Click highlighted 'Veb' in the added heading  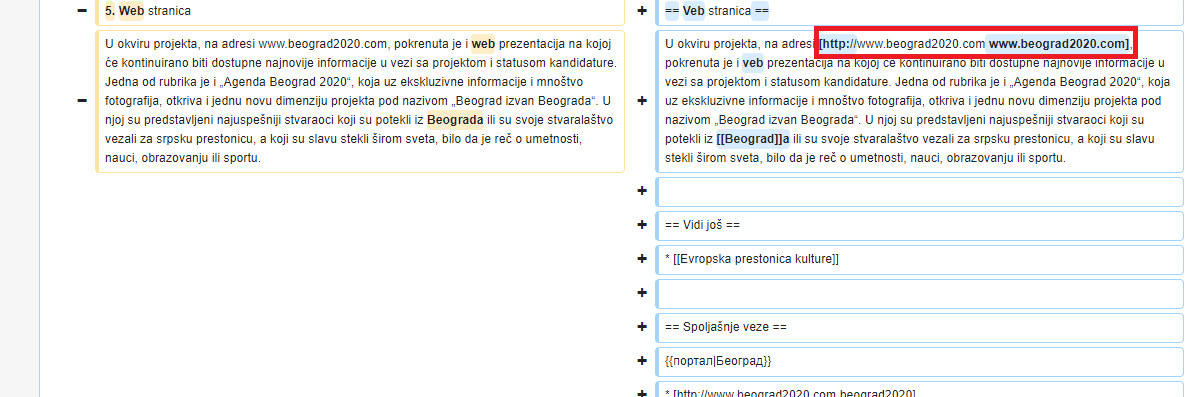[x=694, y=12]
